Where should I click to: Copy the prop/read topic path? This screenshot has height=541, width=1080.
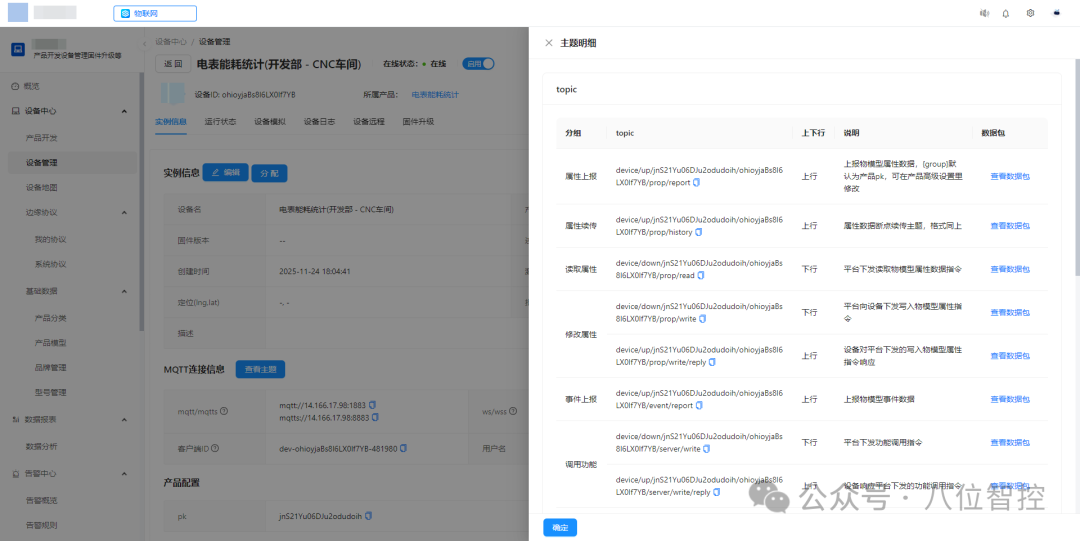click(x=701, y=276)
